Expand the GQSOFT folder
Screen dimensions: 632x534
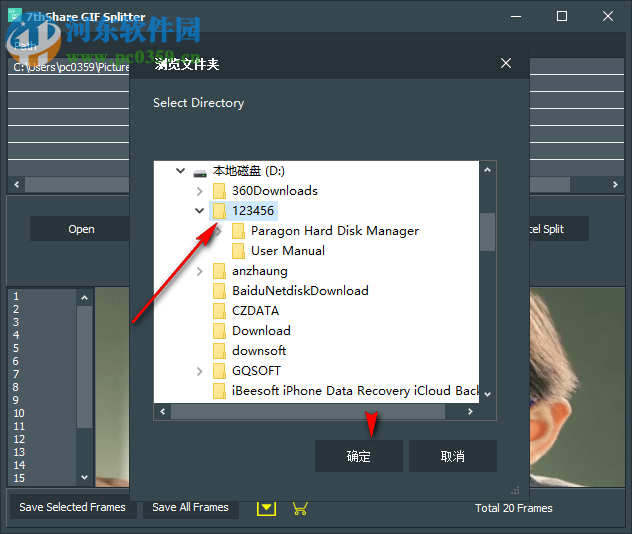click(x=200, y=371)
